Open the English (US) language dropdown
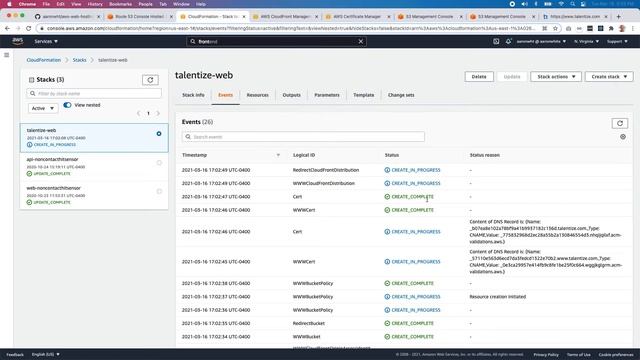Screen dimensions: 640x360 (46, 354)
